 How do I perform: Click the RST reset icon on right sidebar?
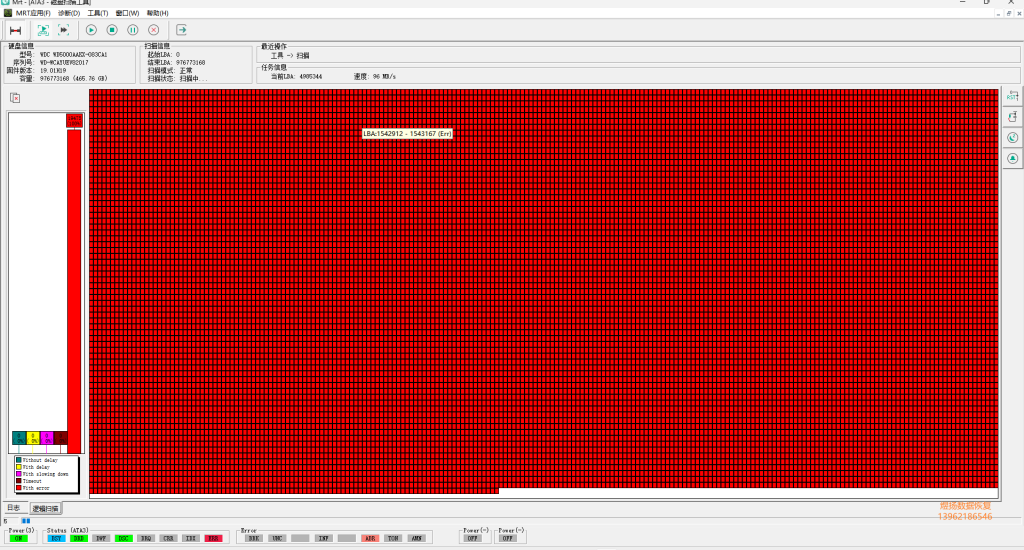pyautogui.click(x=1012, y=96)
